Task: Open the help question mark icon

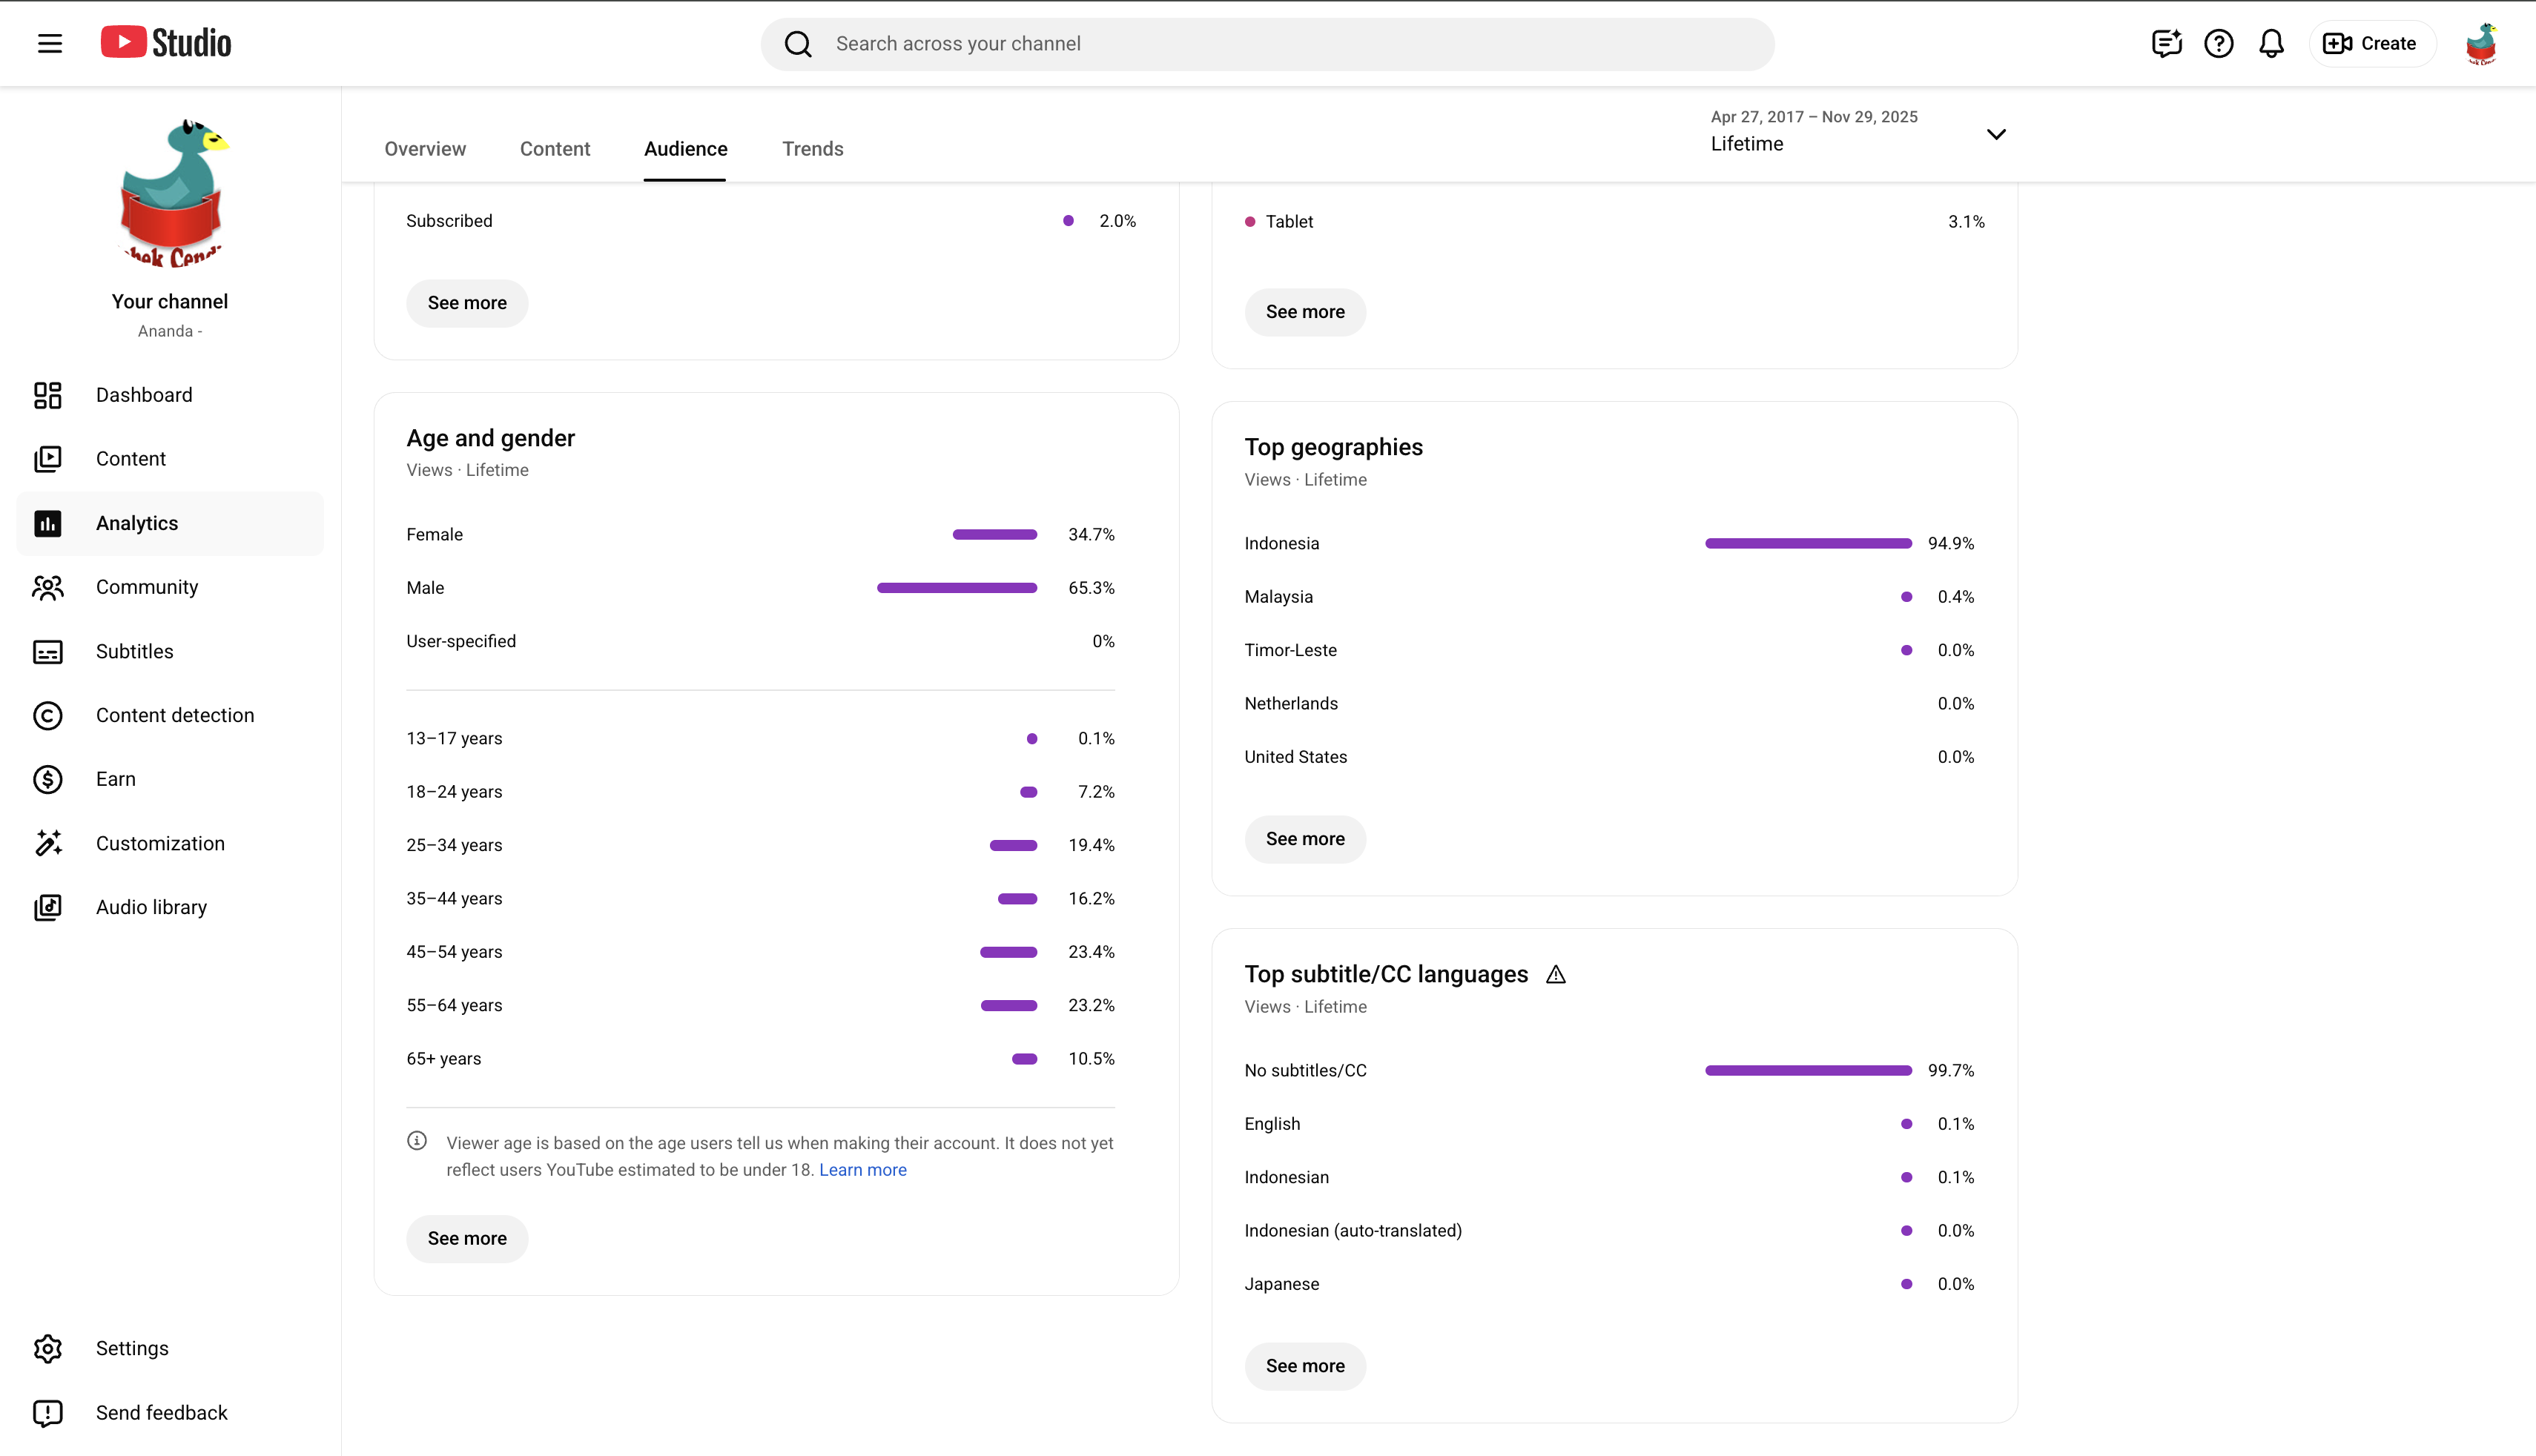Action: coord(2218,43)
